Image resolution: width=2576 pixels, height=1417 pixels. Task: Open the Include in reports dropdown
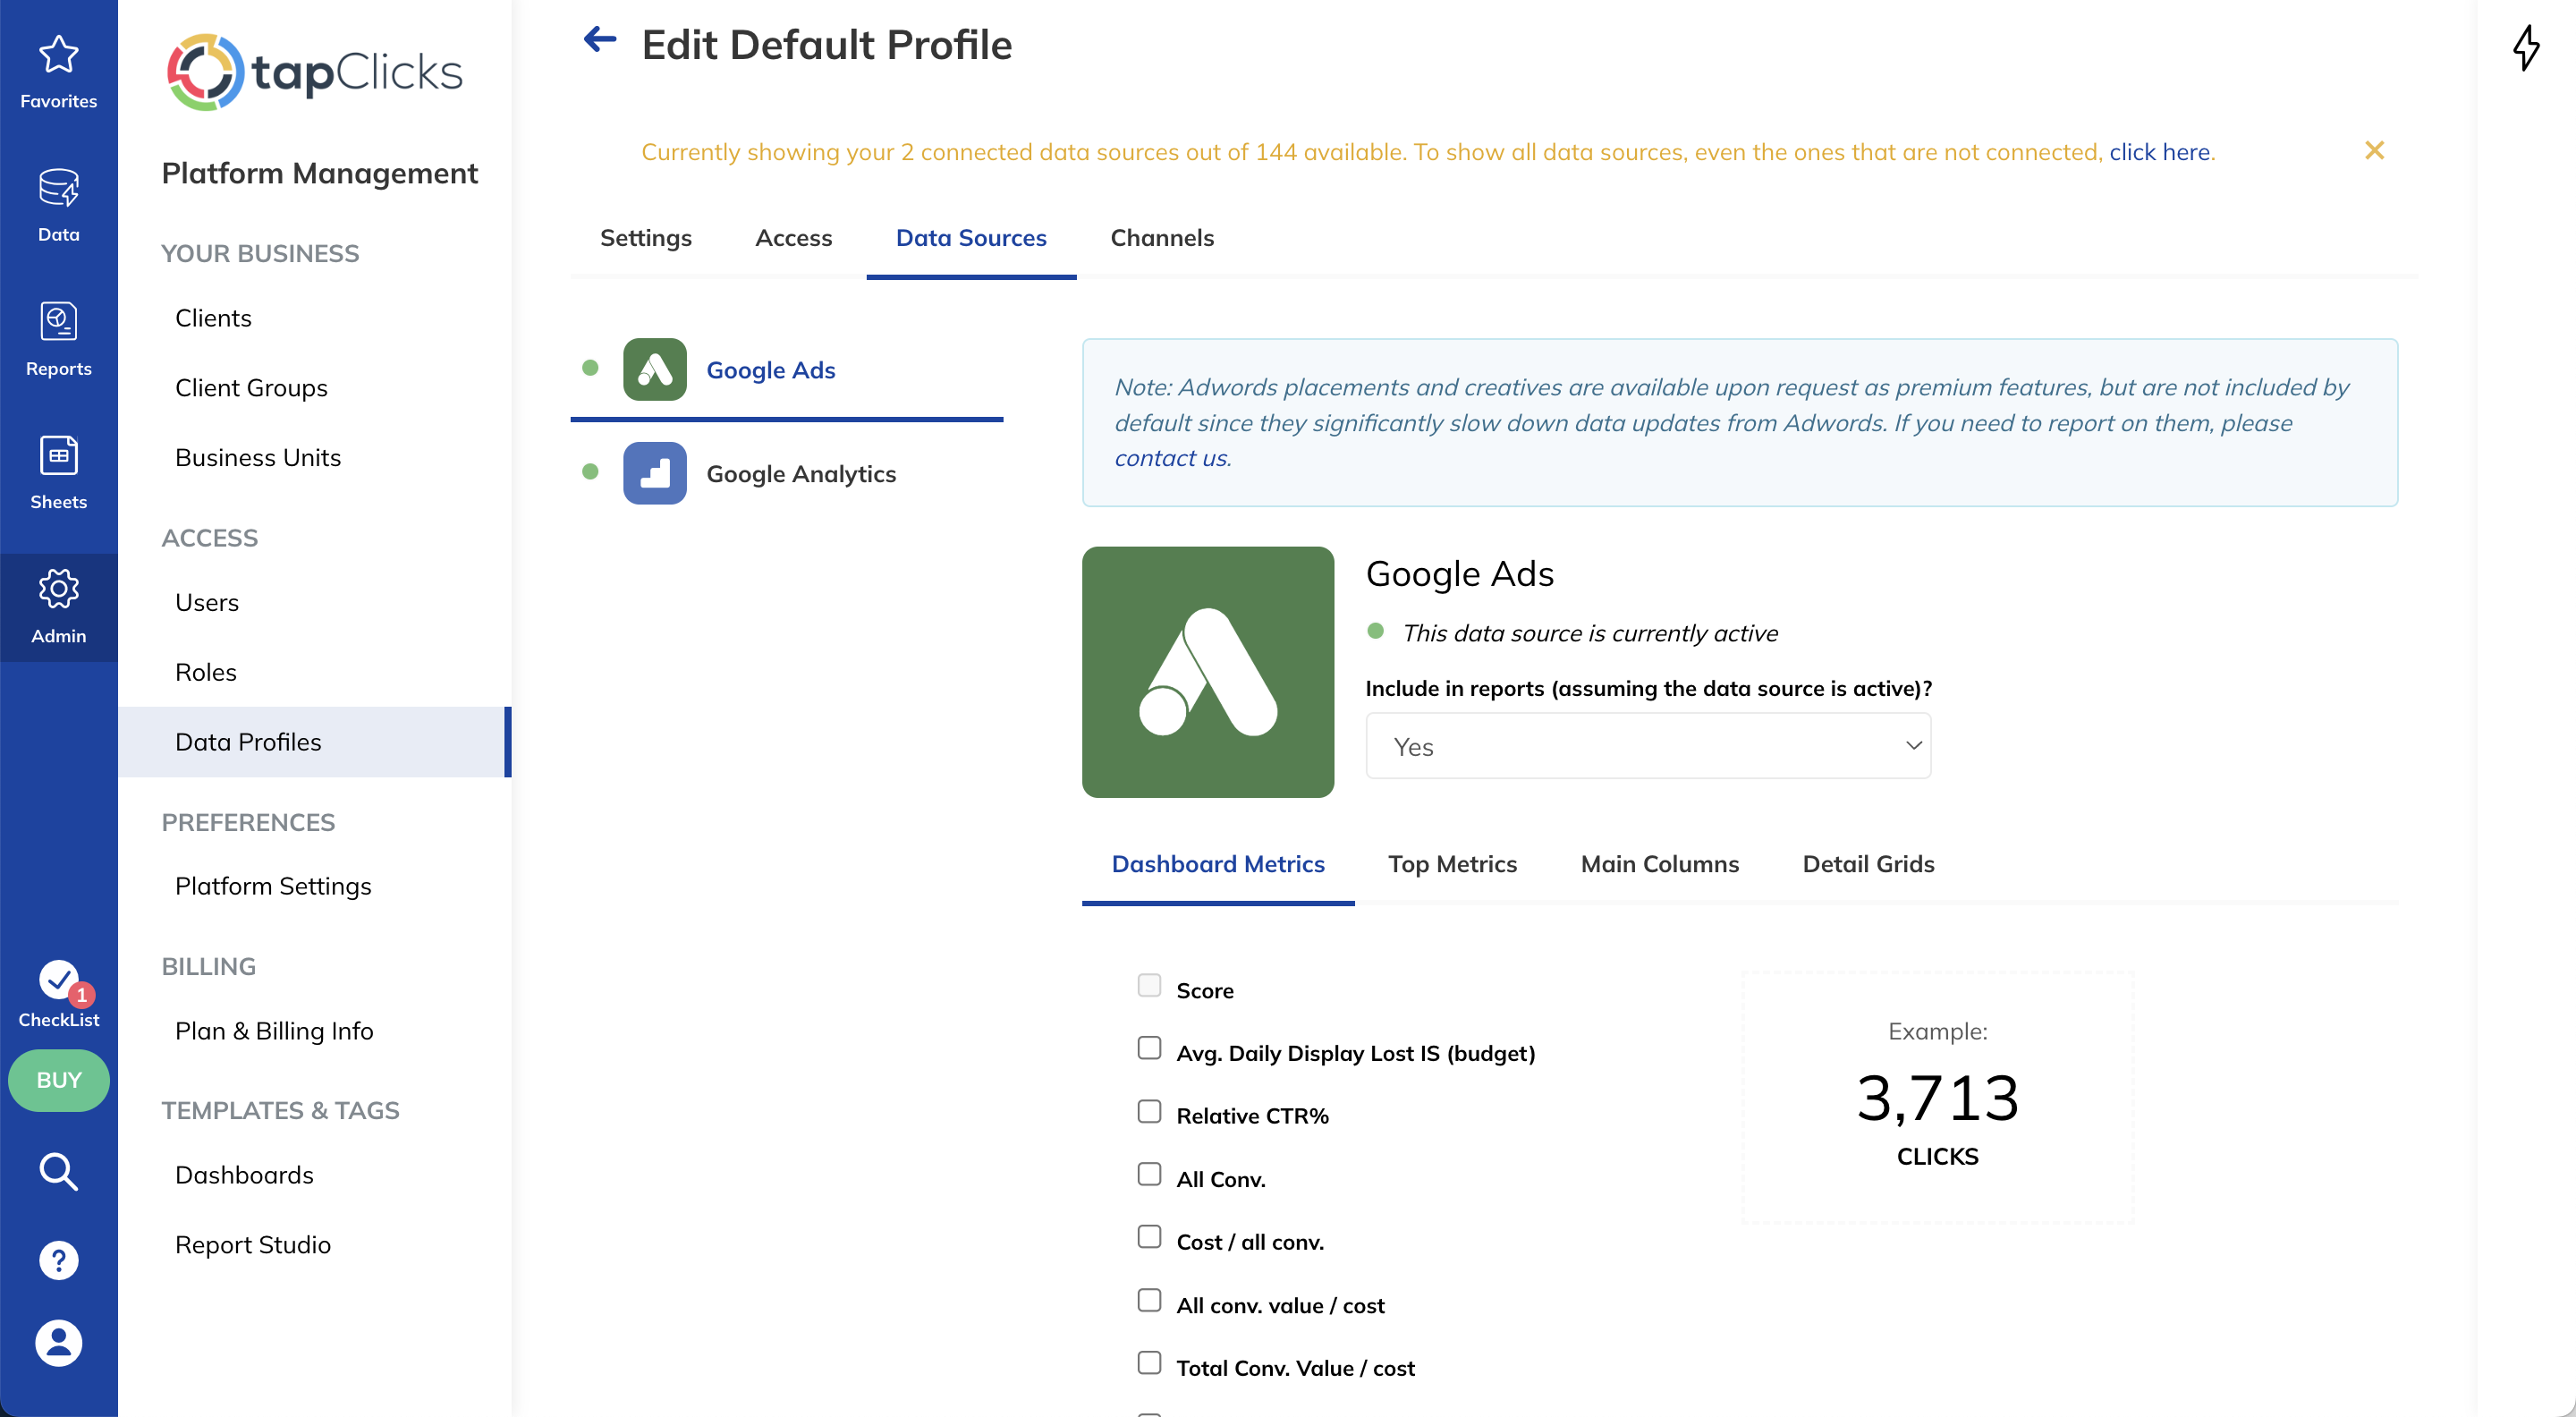(x=1648, y=746)
